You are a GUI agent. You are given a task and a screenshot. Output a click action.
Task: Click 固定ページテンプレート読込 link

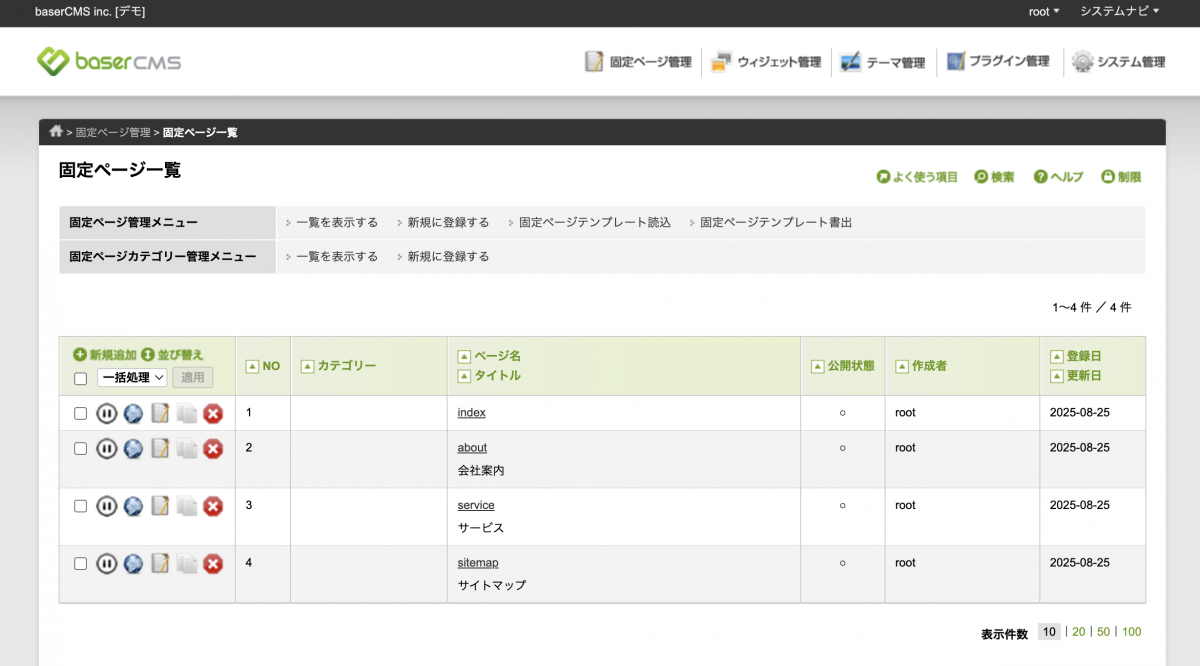pyautogui.click(x=594, y=223)
